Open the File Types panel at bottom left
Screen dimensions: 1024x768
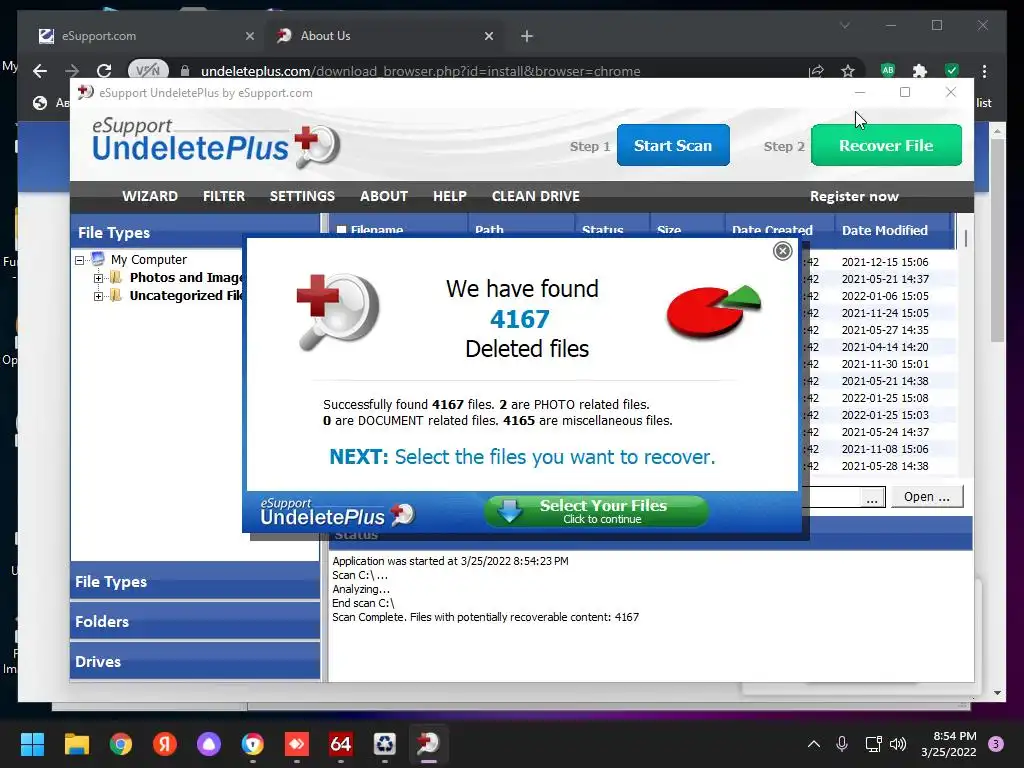point(195,581)
